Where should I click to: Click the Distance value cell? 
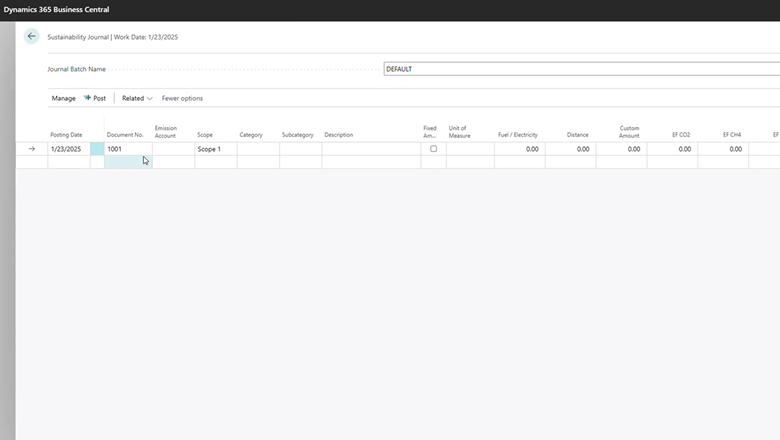click(x=570, y=149)
